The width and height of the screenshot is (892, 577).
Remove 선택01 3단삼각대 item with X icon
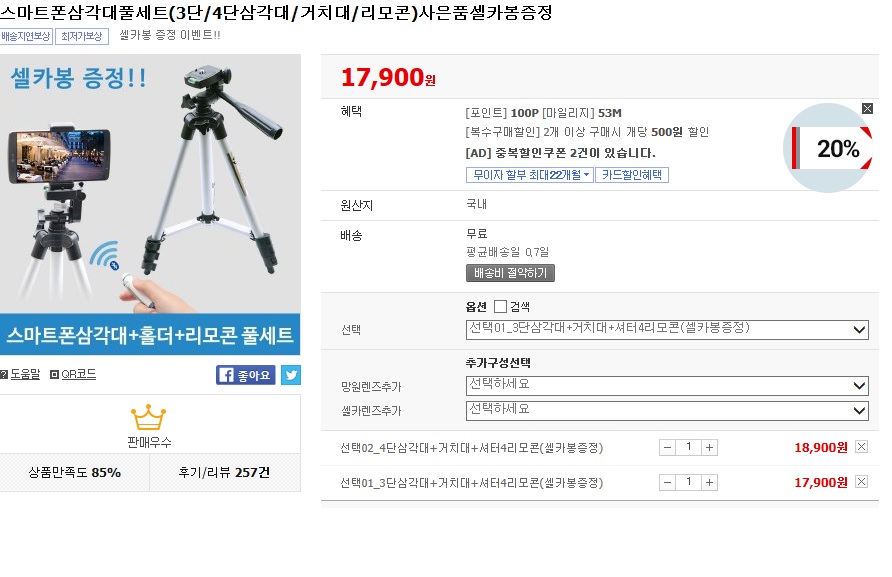tap(861, 482)
